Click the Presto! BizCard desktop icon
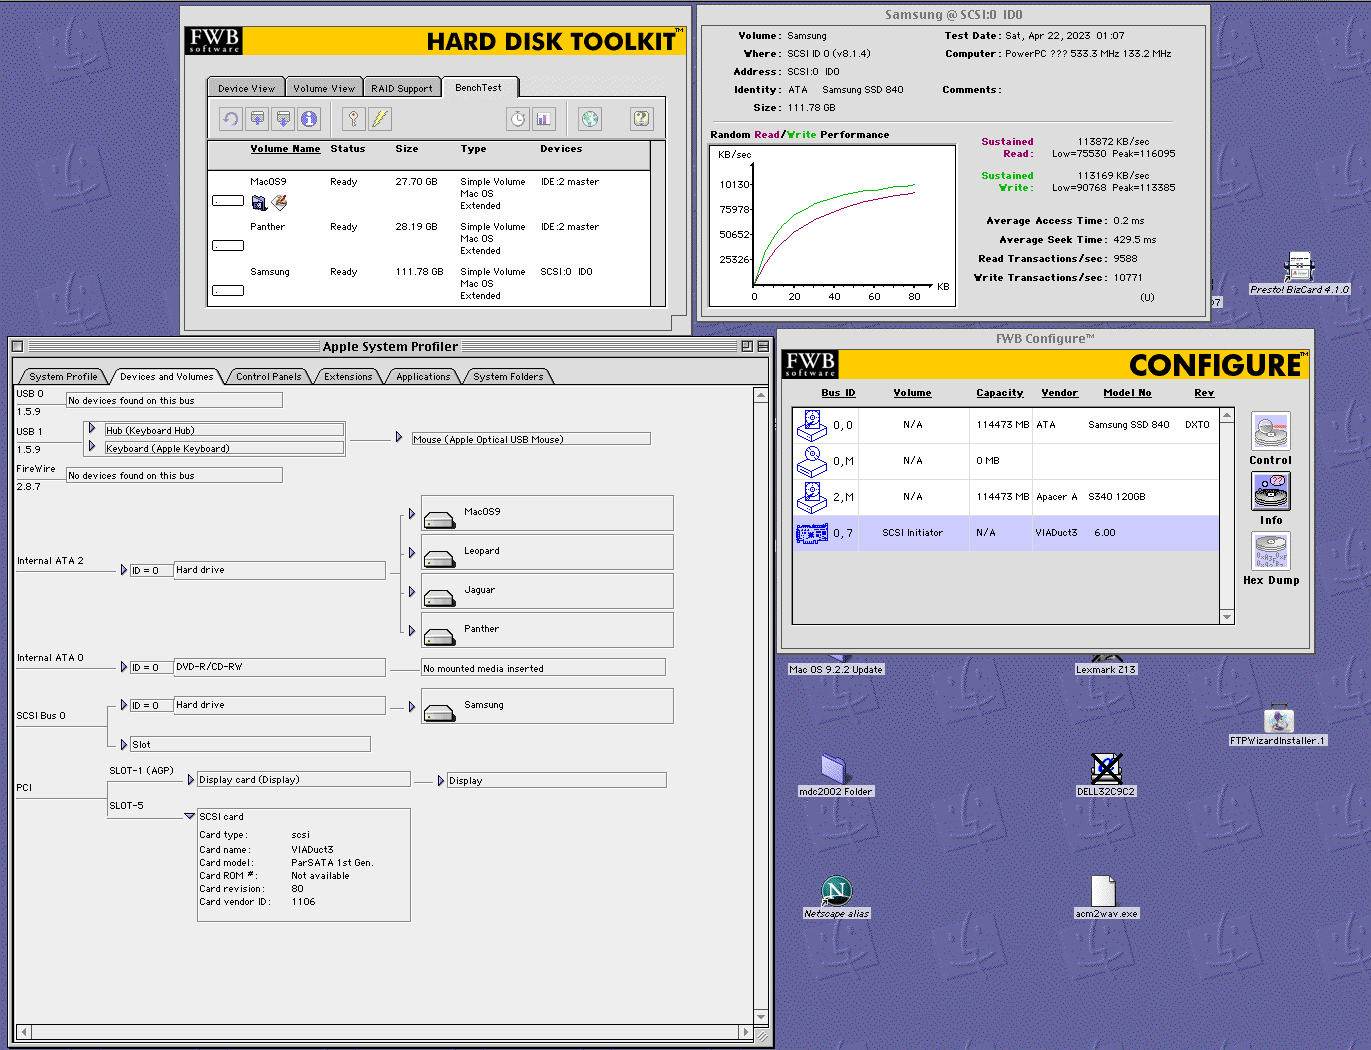This screenshot has height=1050, width=1371. (1299, 268)
